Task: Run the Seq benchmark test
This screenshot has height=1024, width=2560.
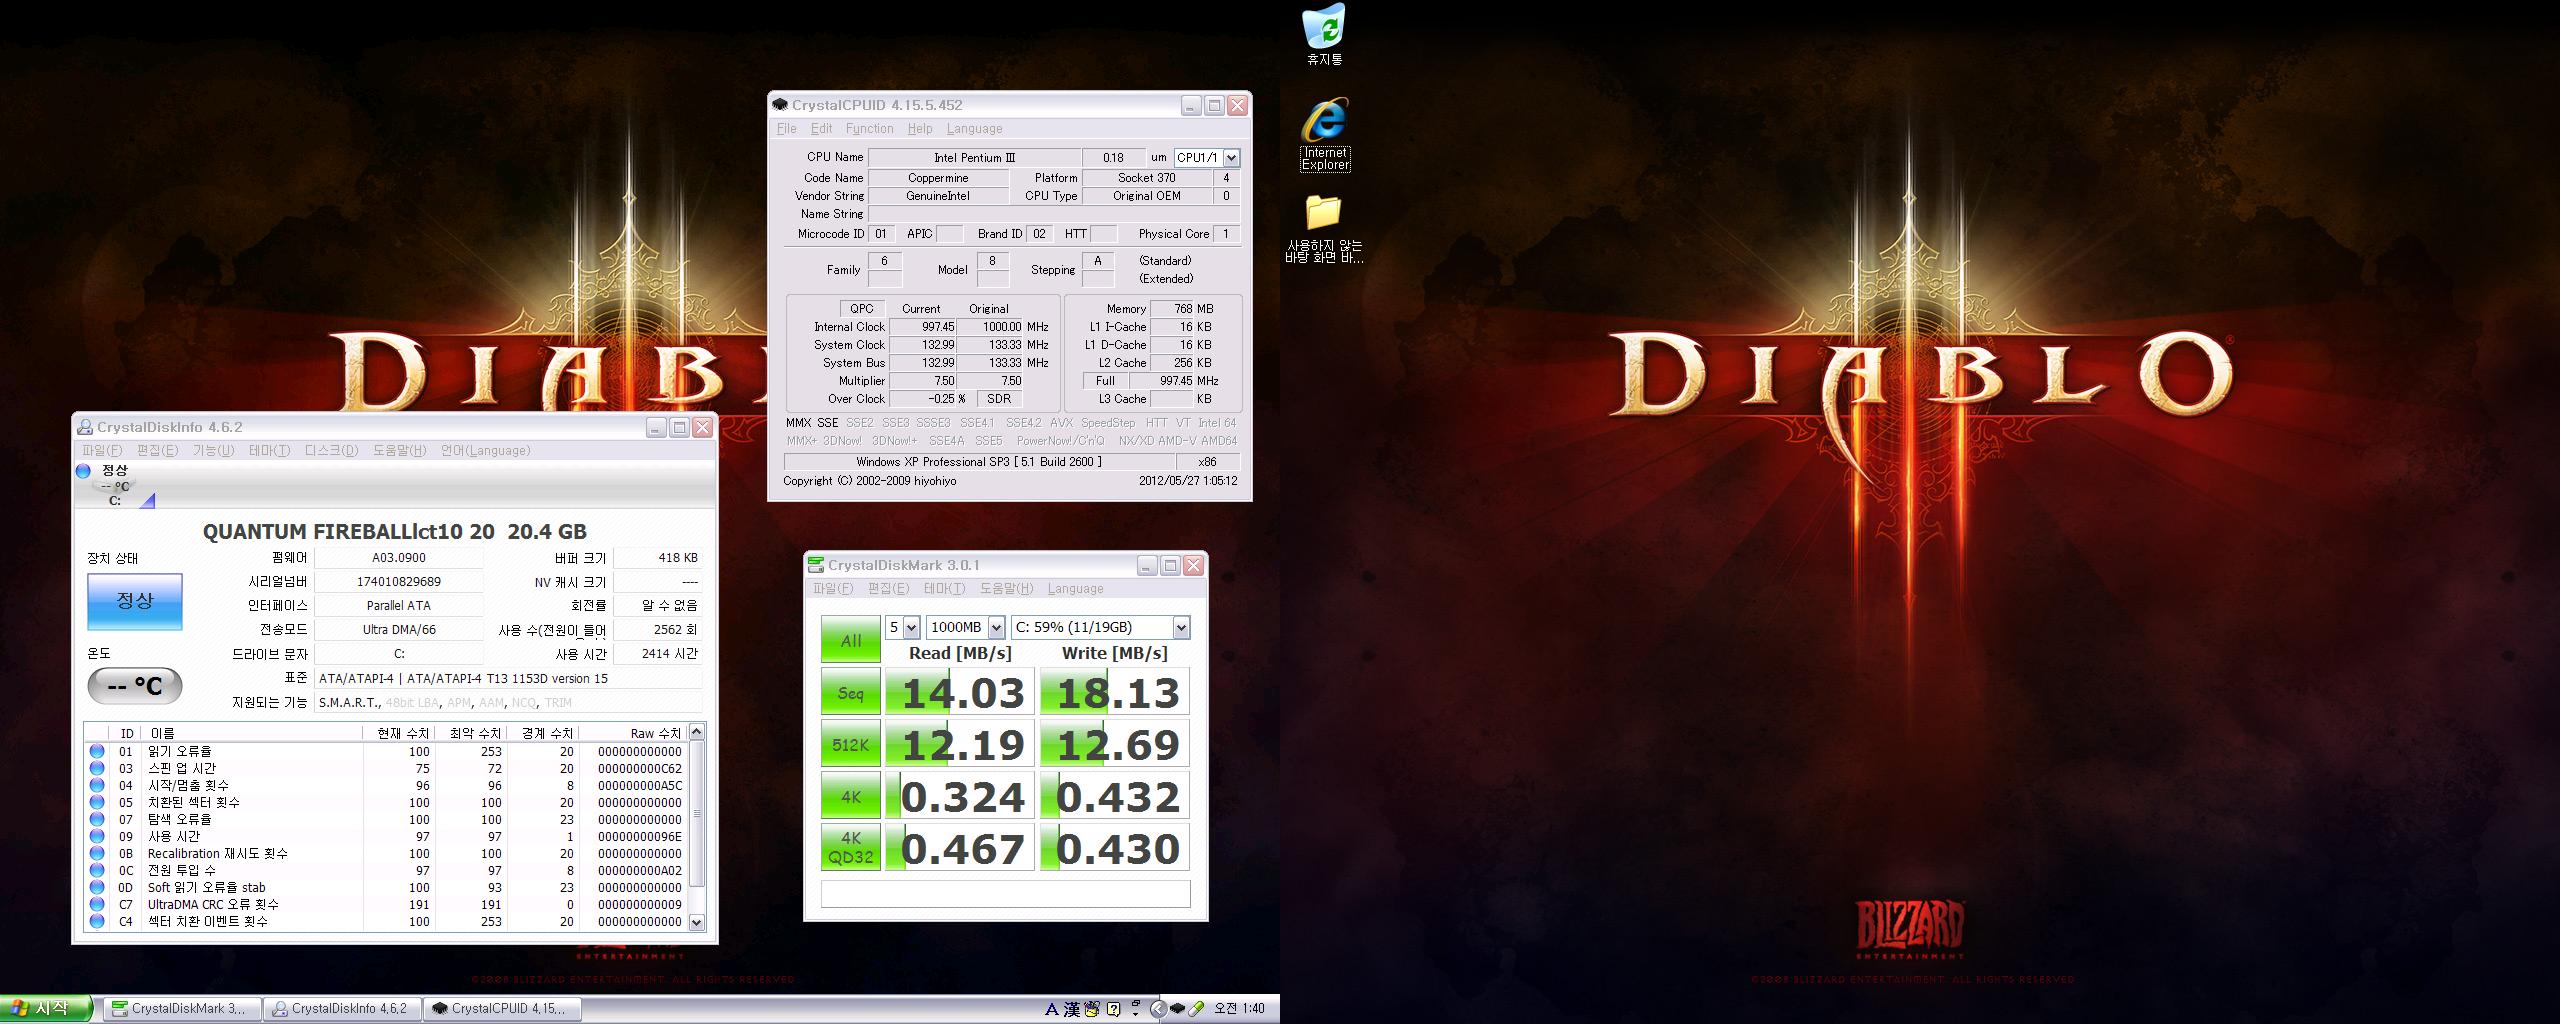Action: 851,692
